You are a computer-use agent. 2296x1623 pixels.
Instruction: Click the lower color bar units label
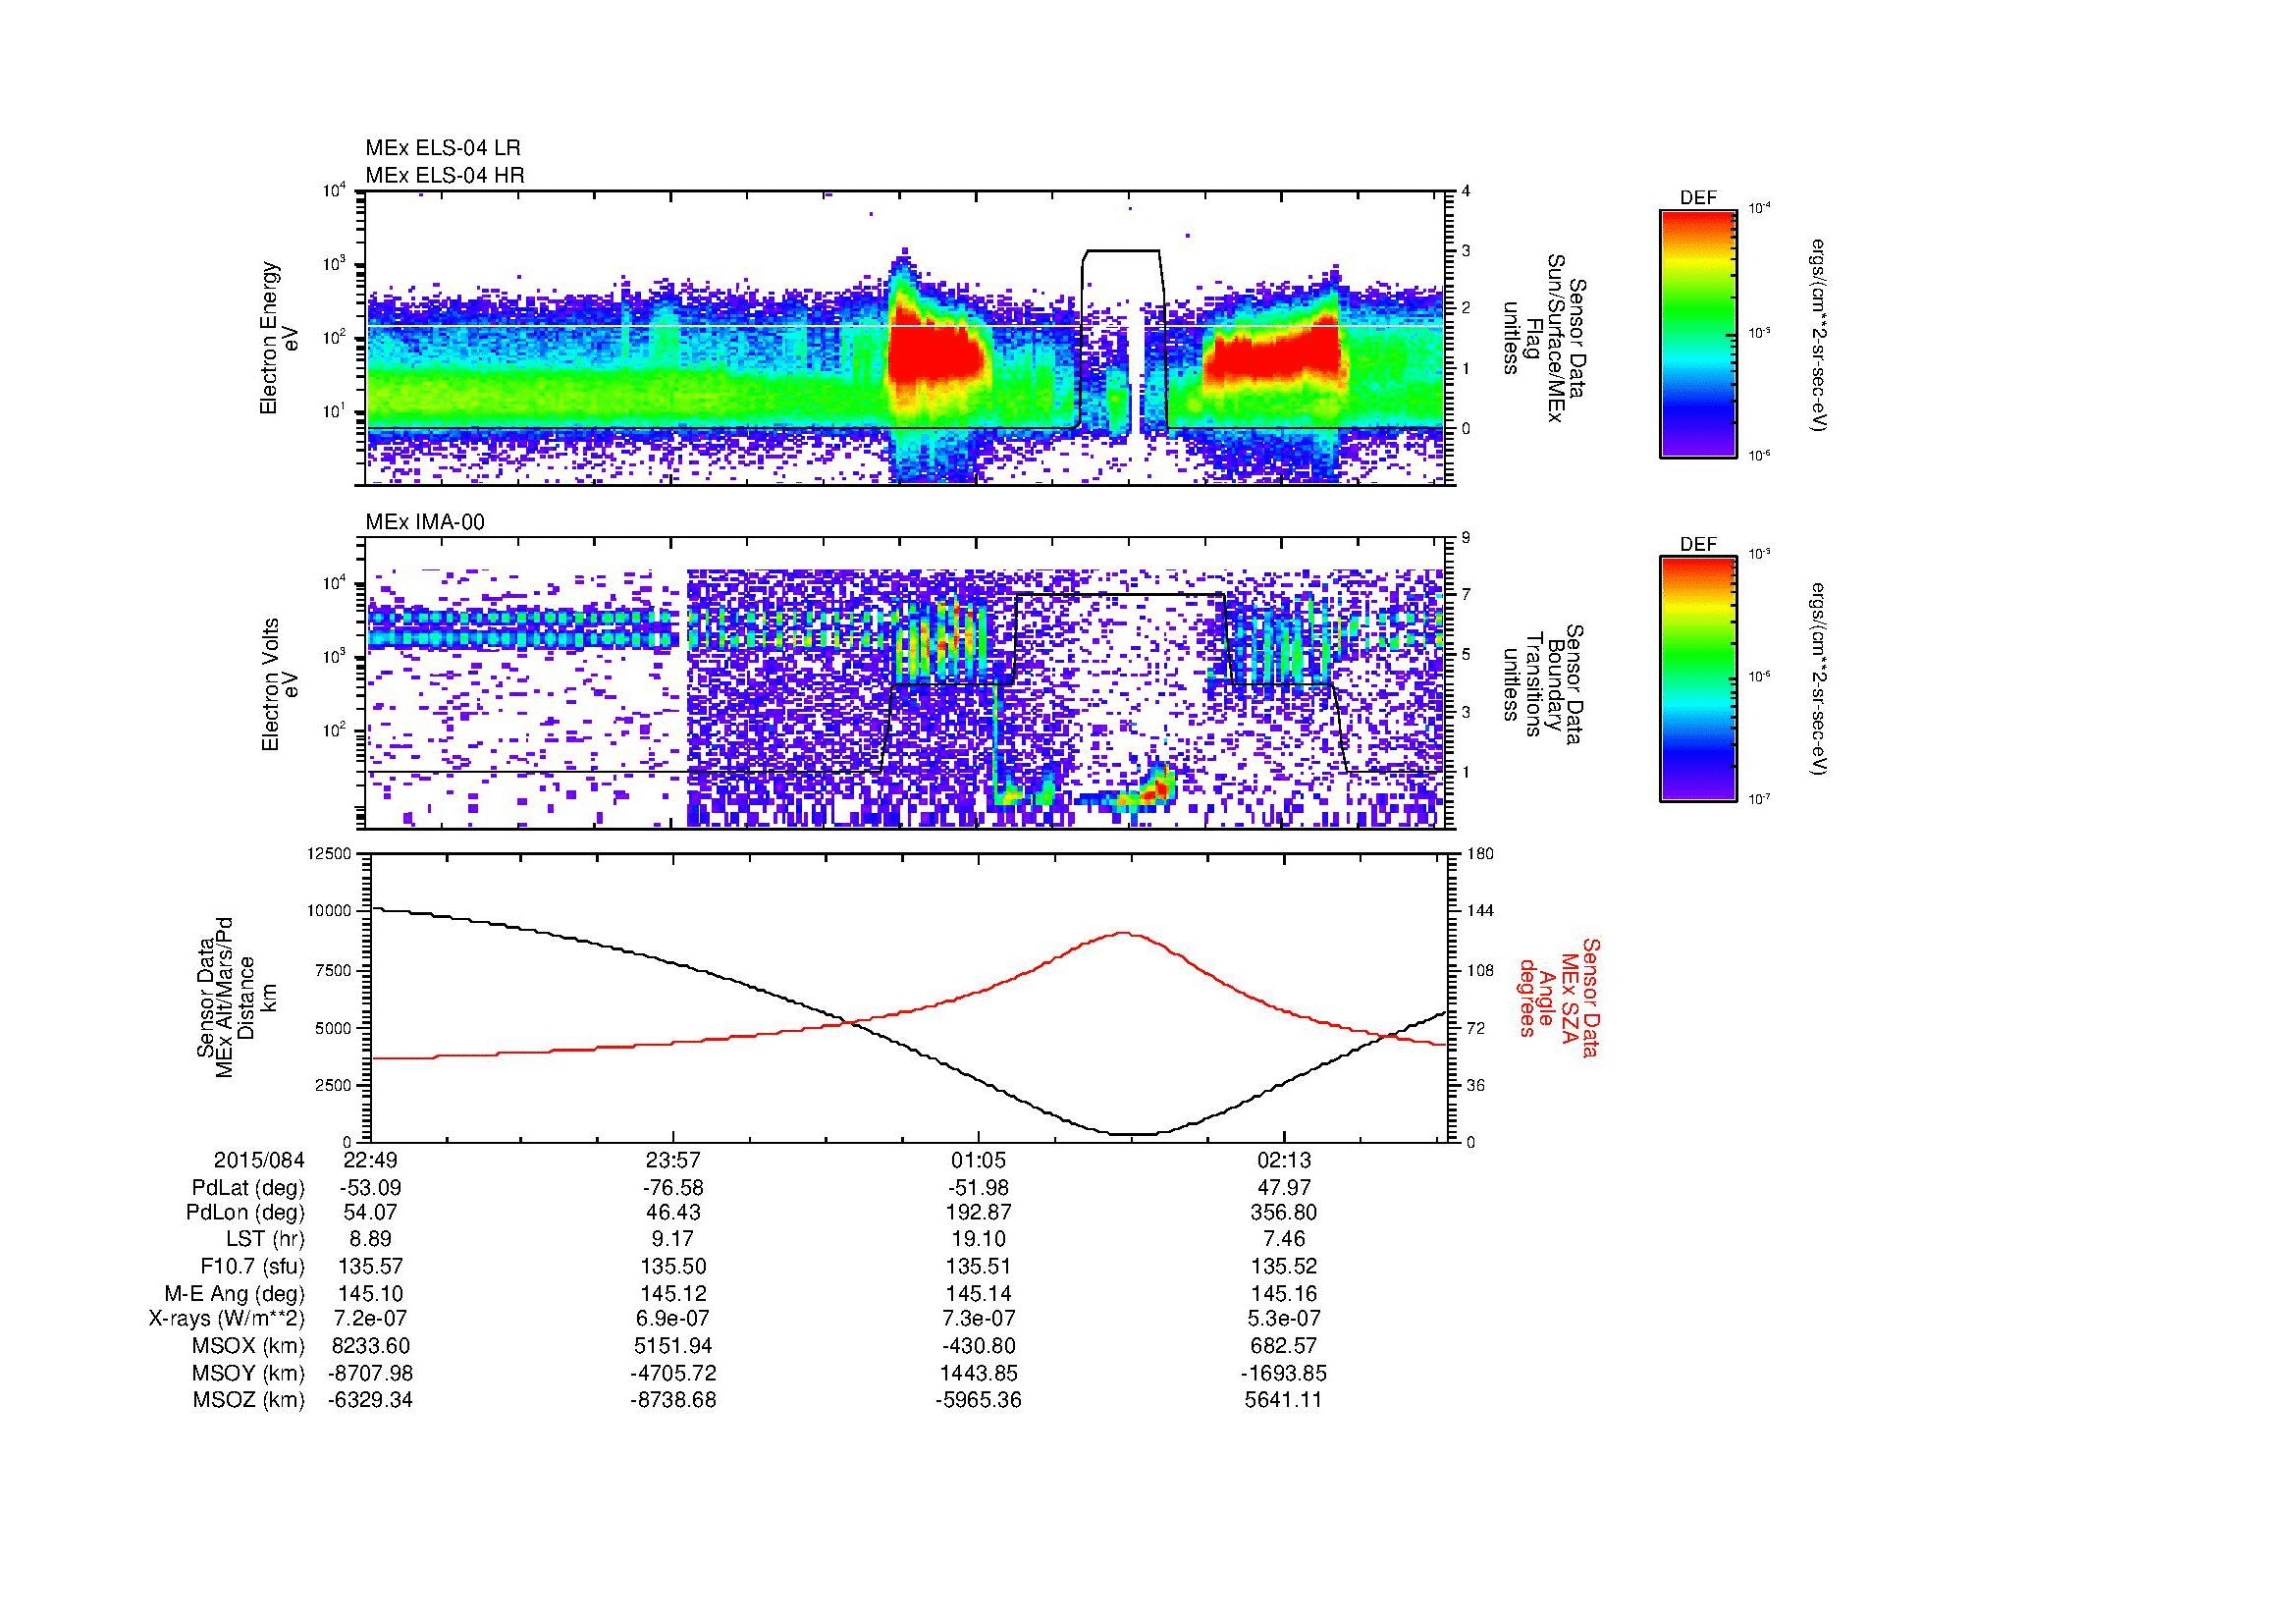1820,680
